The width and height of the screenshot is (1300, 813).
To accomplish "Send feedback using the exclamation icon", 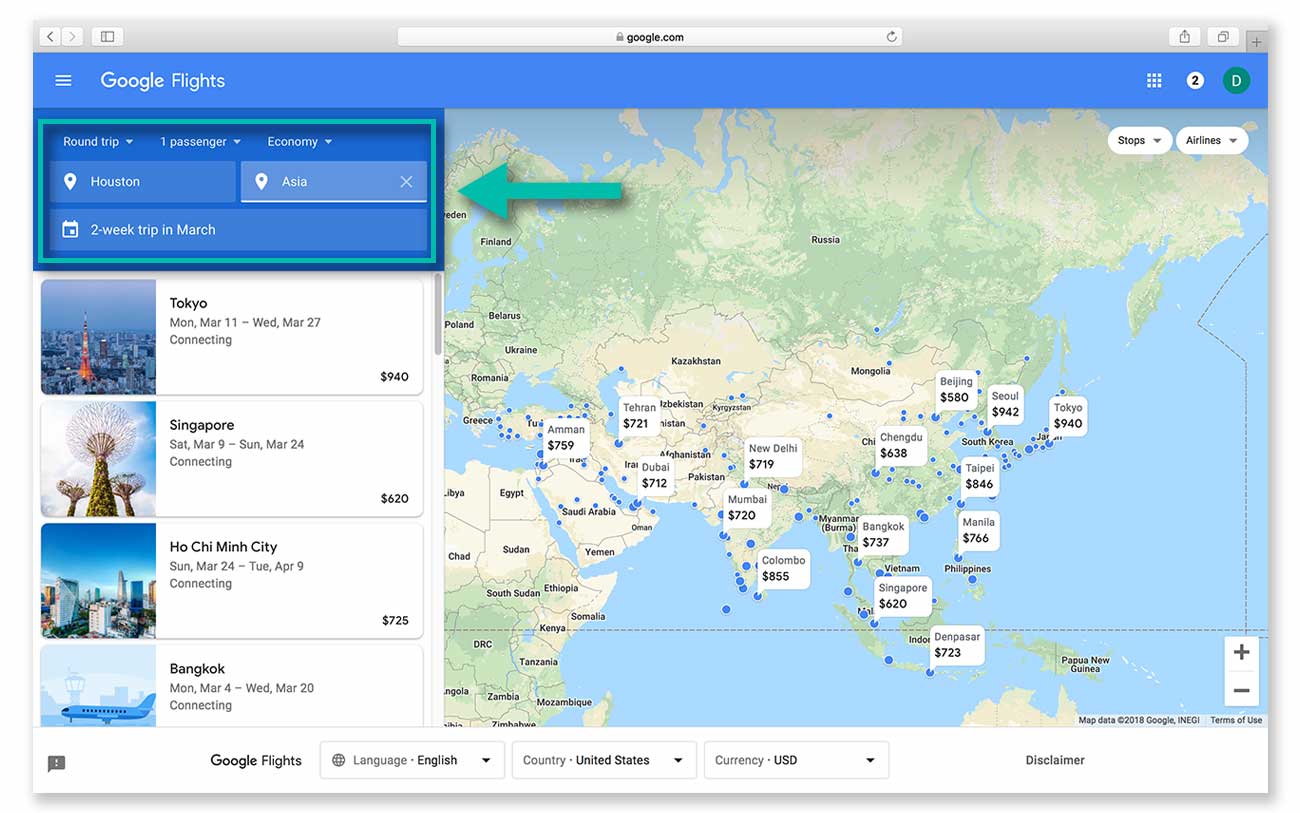I will [x=56, y=763].
